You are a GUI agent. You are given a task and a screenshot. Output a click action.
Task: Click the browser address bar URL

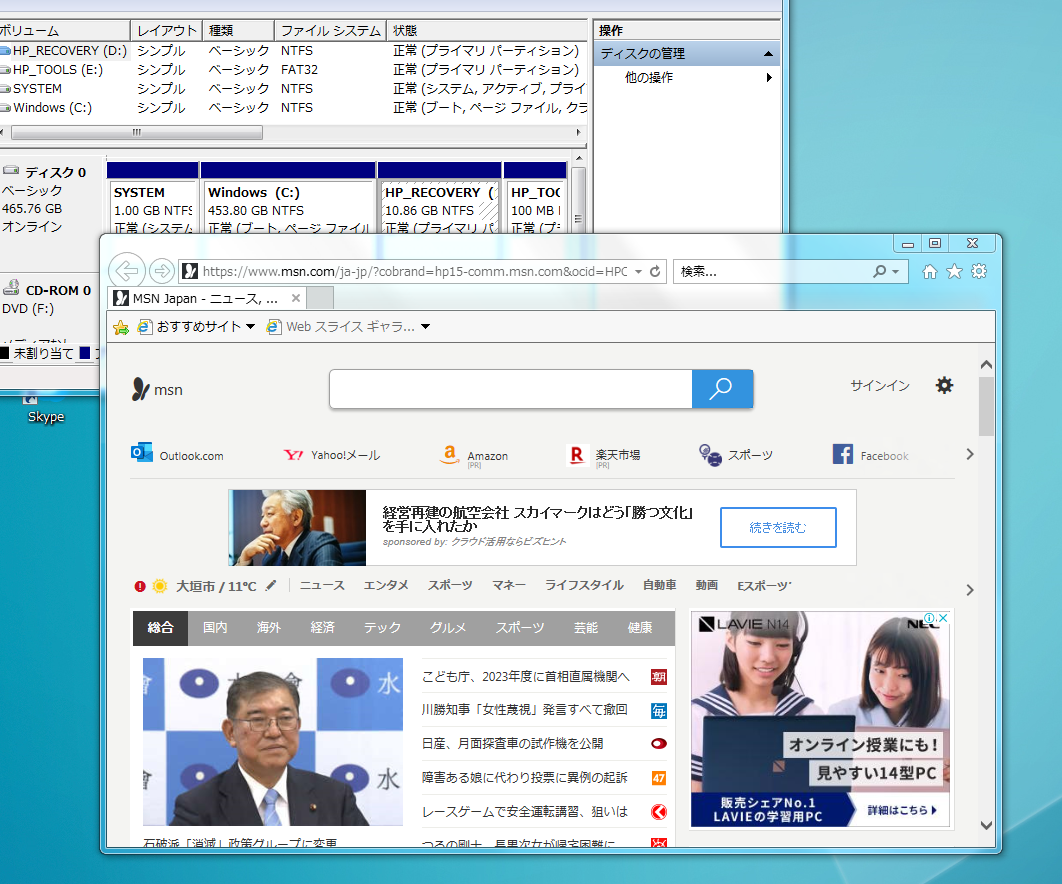coord(415,272)
